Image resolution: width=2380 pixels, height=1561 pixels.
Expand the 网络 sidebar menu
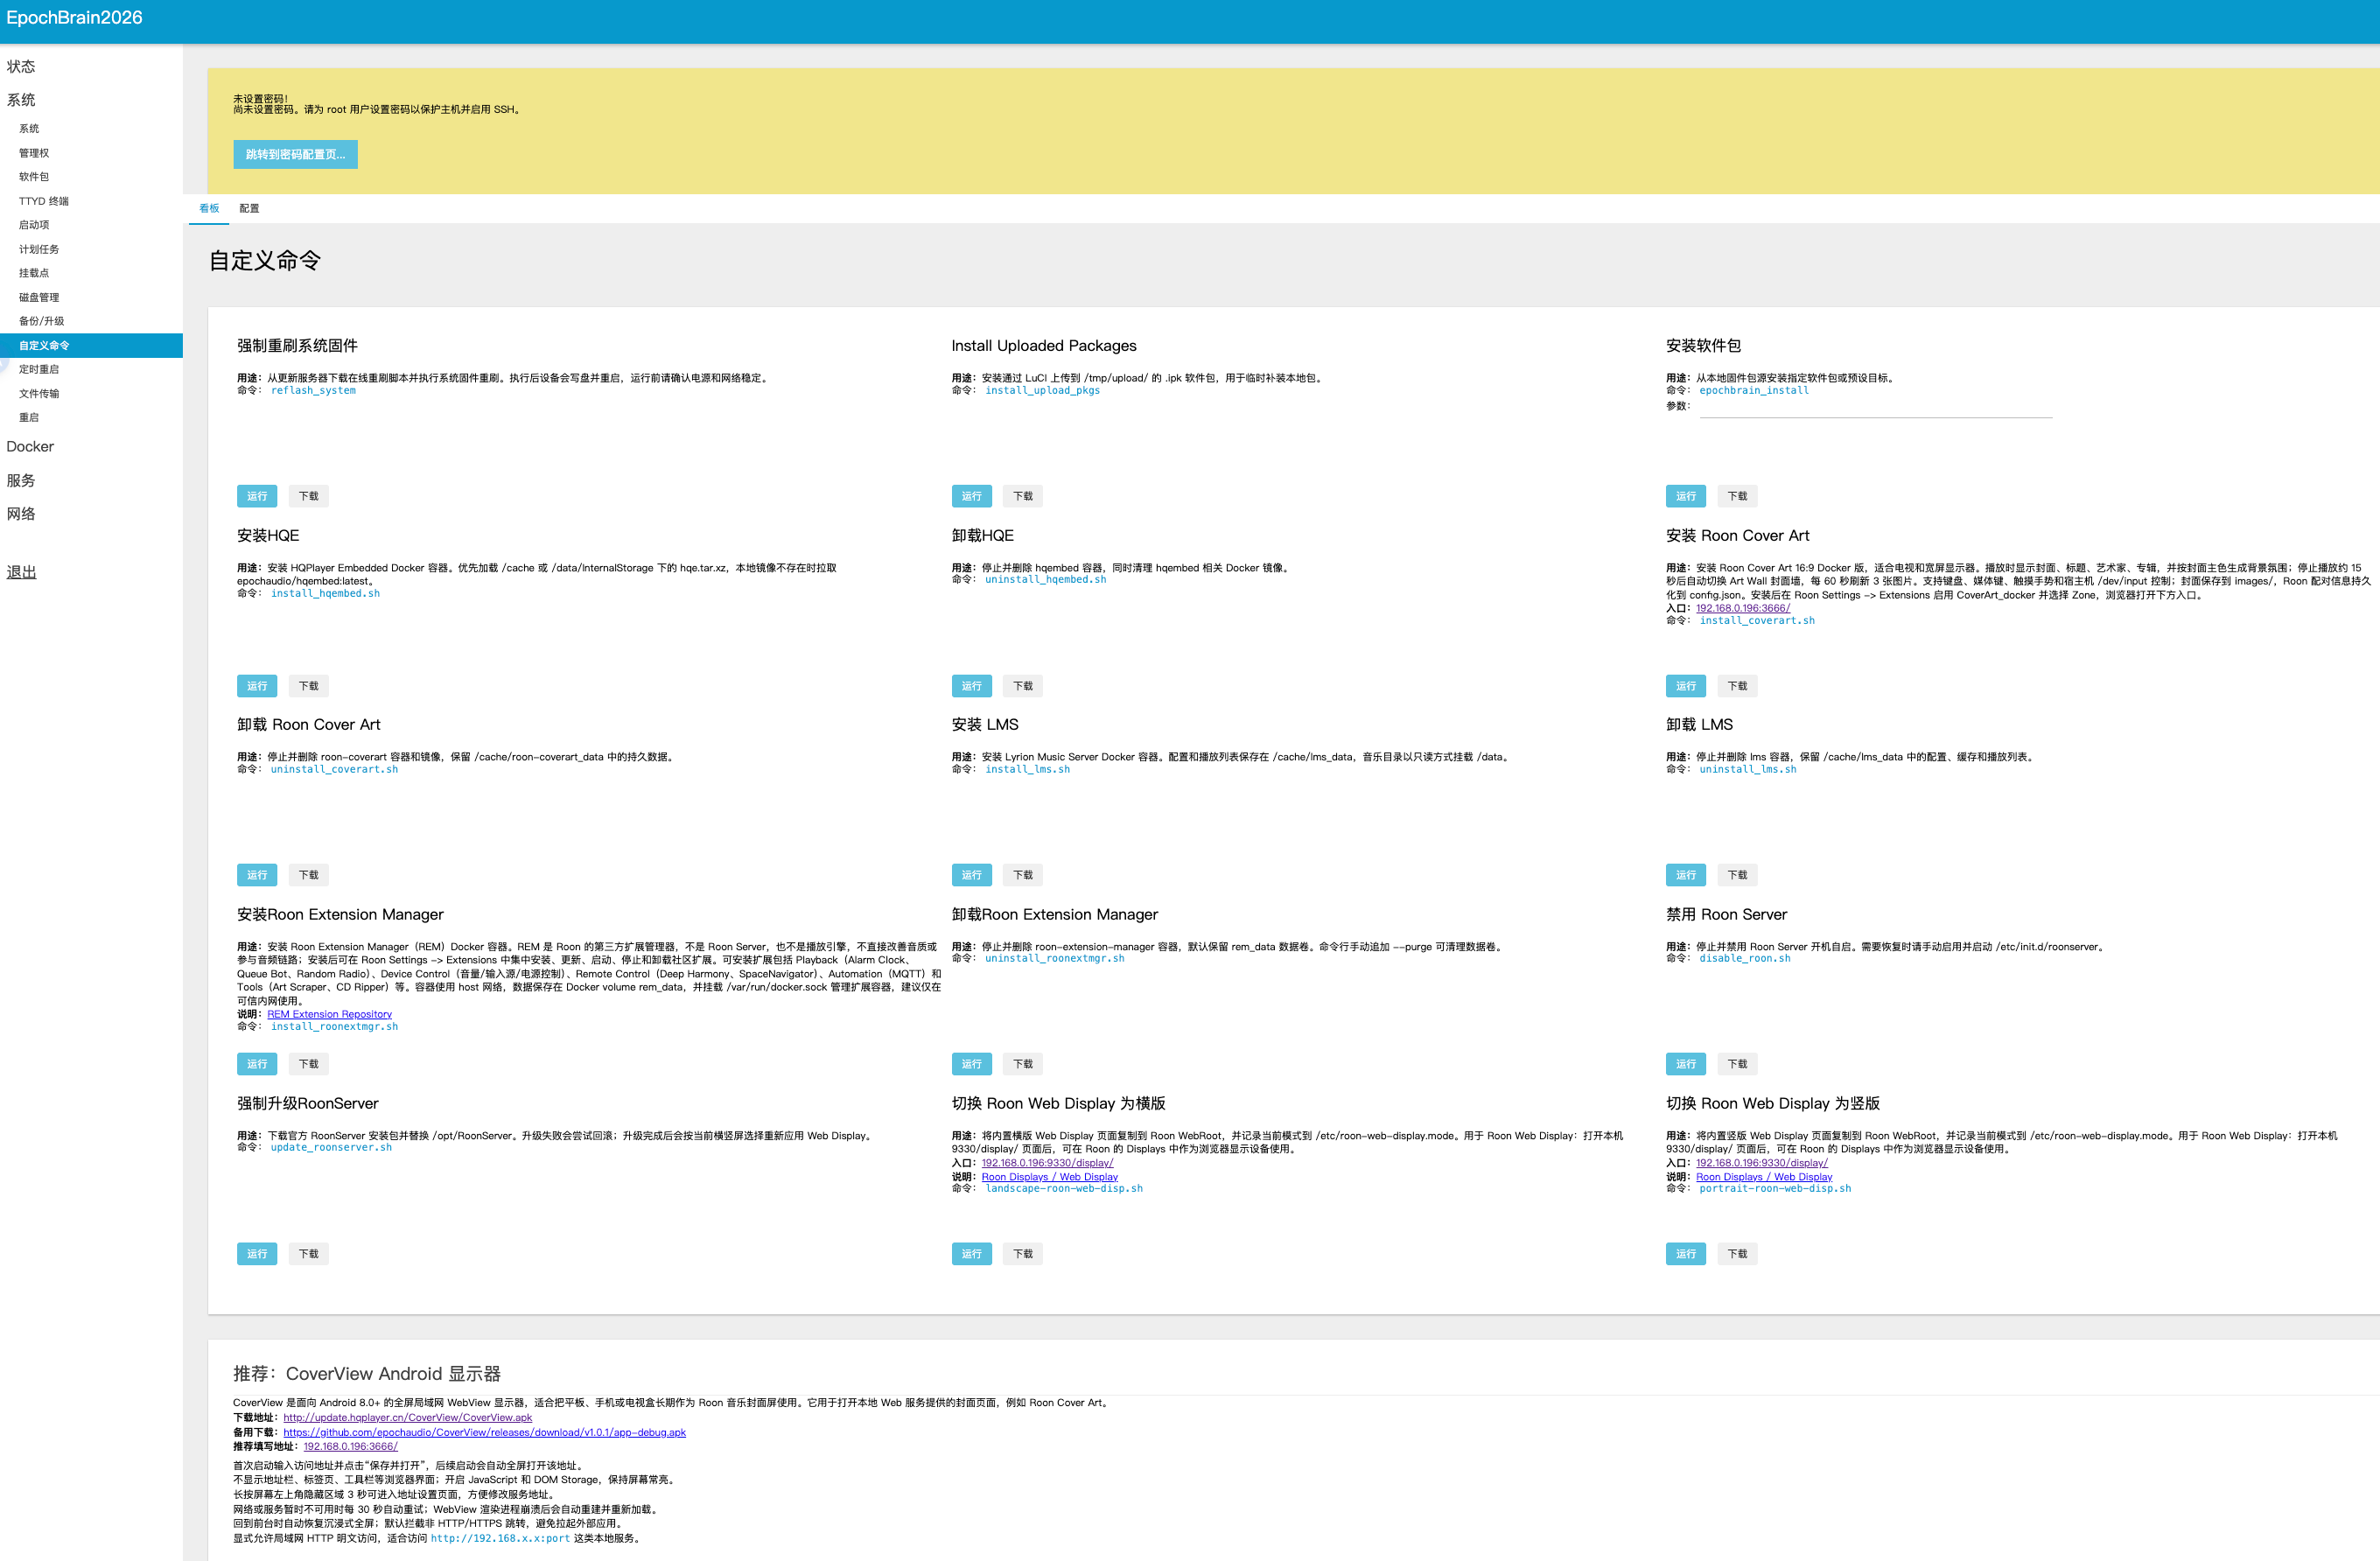point(21,514)
